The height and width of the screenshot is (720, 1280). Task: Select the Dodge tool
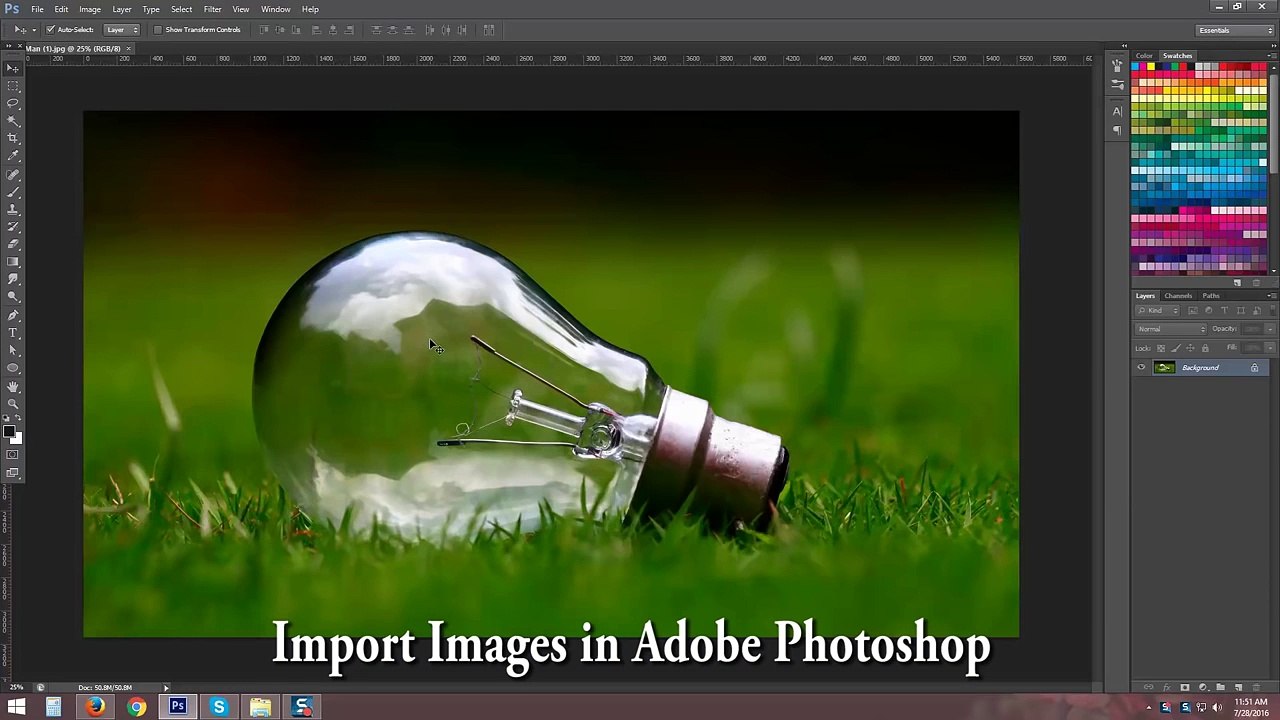[x=13, y=297]
